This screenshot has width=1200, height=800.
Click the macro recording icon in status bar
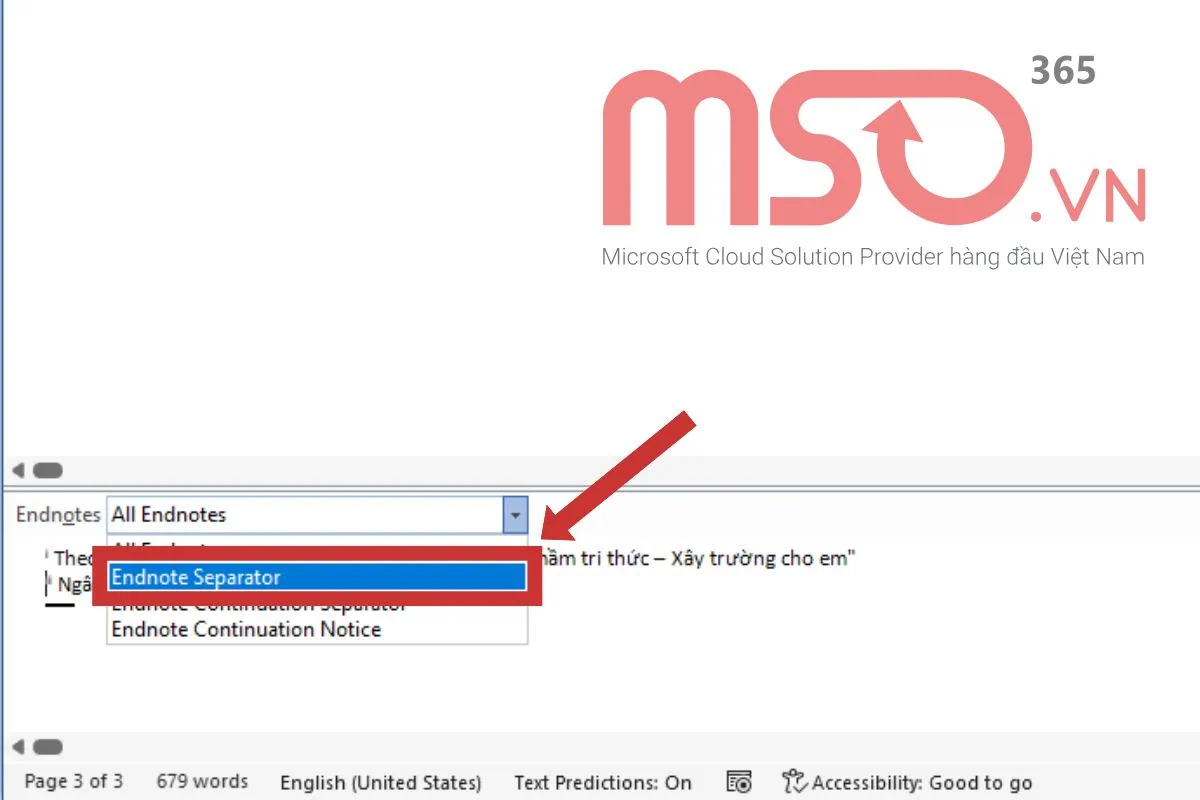pyautogui.click(x=739, y=782)
